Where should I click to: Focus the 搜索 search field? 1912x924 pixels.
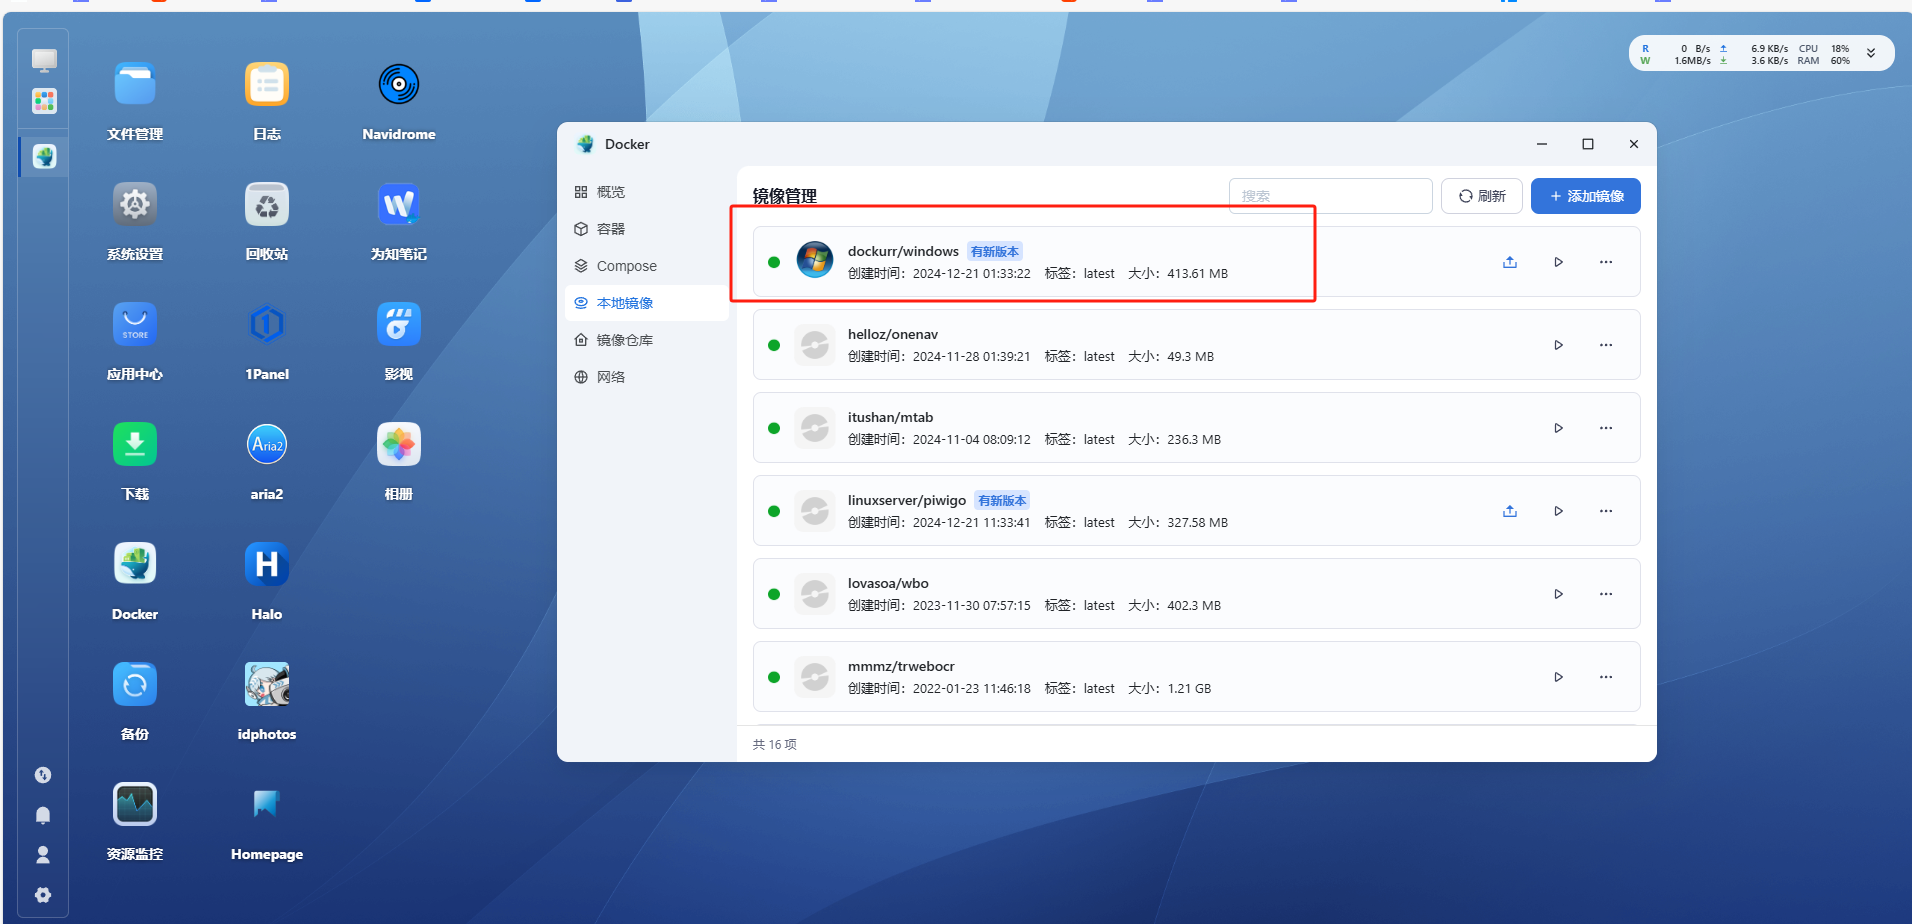(x=1331, y=196)
